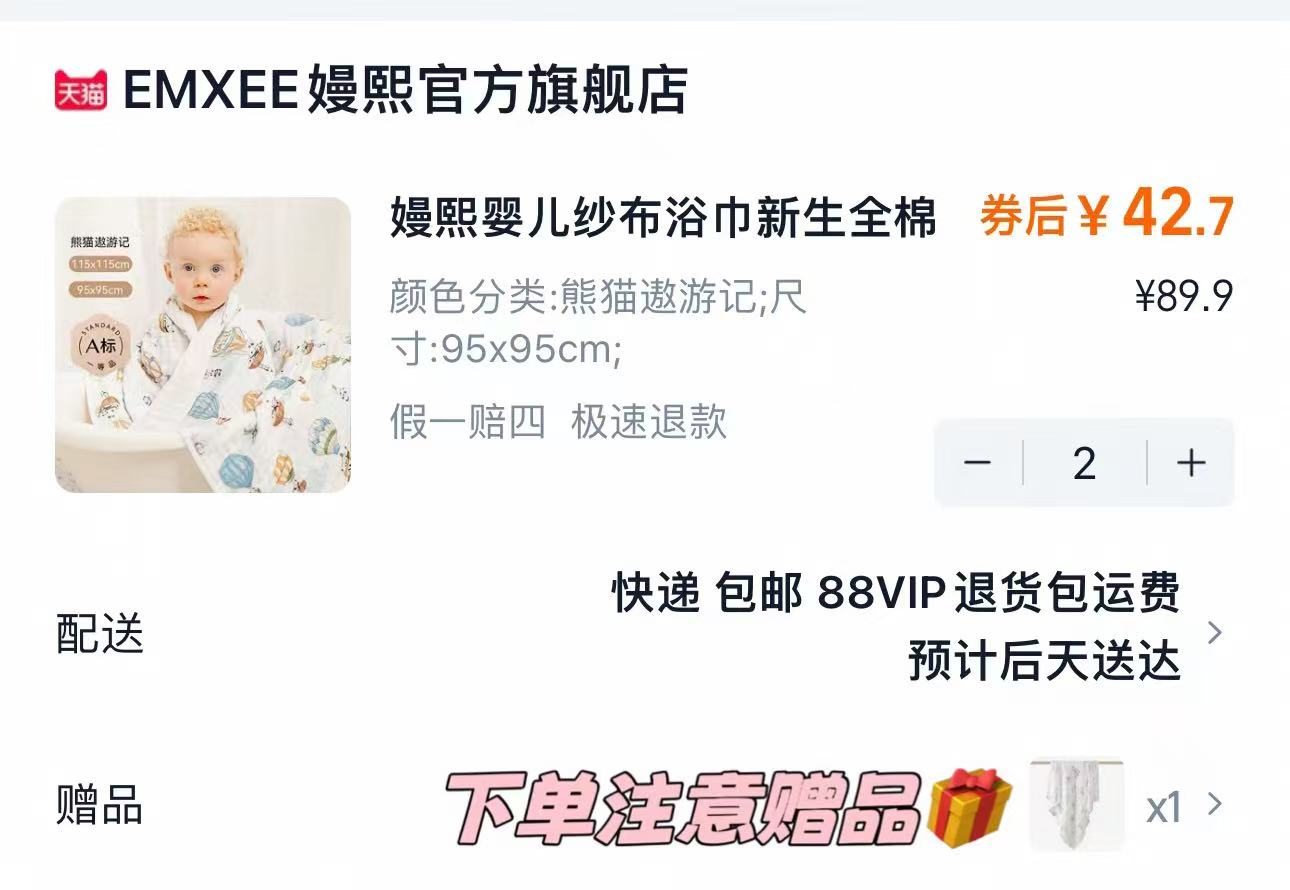This screenshot has width=1290, height=890.
Task: Open the EMXEE嫚熙官方旗舰店 store page
Action: click(405, 91)
